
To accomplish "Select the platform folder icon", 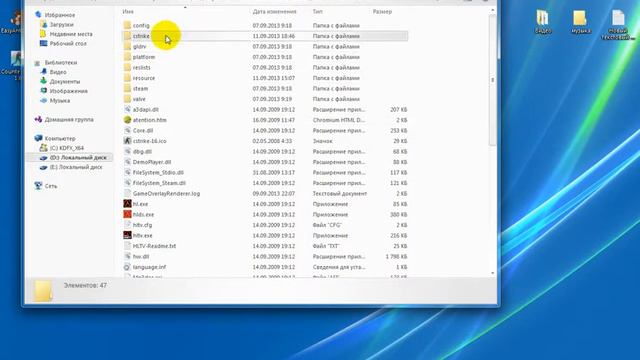I will point(127,57).
